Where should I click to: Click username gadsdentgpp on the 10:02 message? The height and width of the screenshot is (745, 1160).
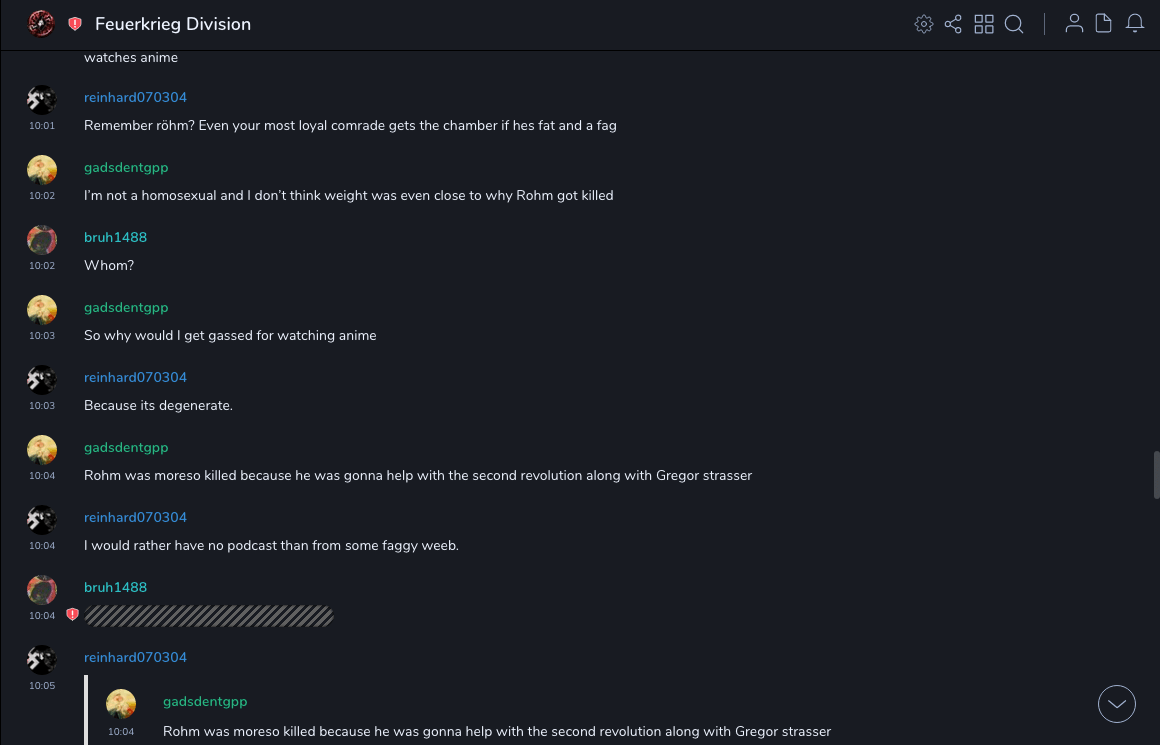[x=126, y=167]
